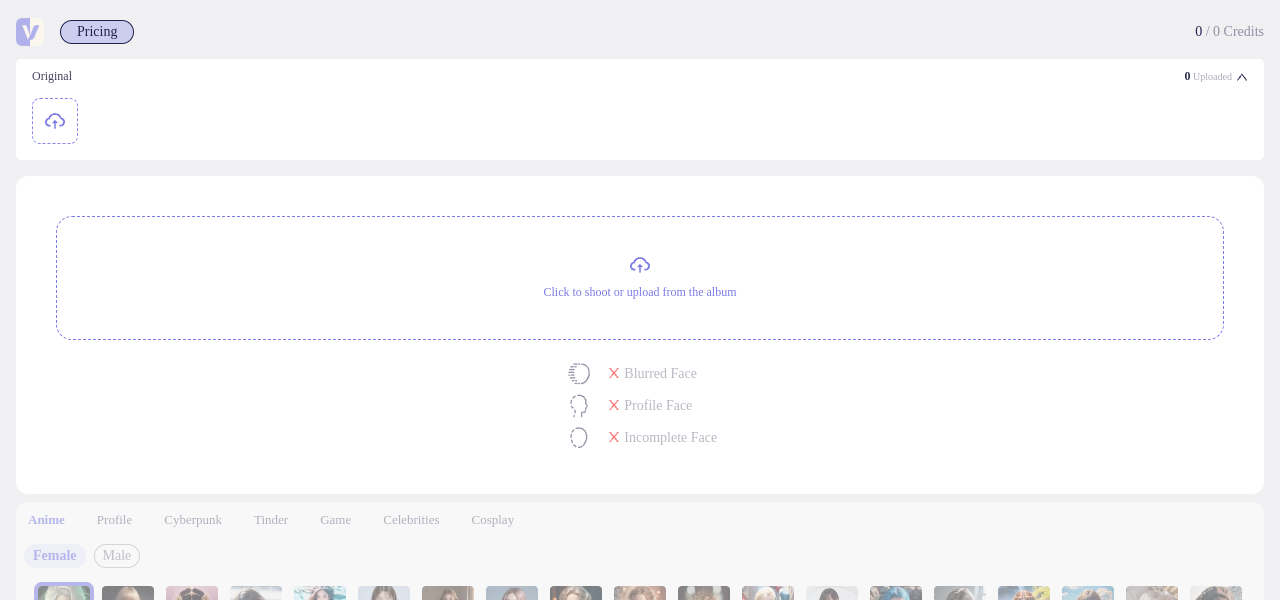The image size is (1280, 600).
Task: Click the small upload cloud icon under Original
Action: (x=55, y=121)
